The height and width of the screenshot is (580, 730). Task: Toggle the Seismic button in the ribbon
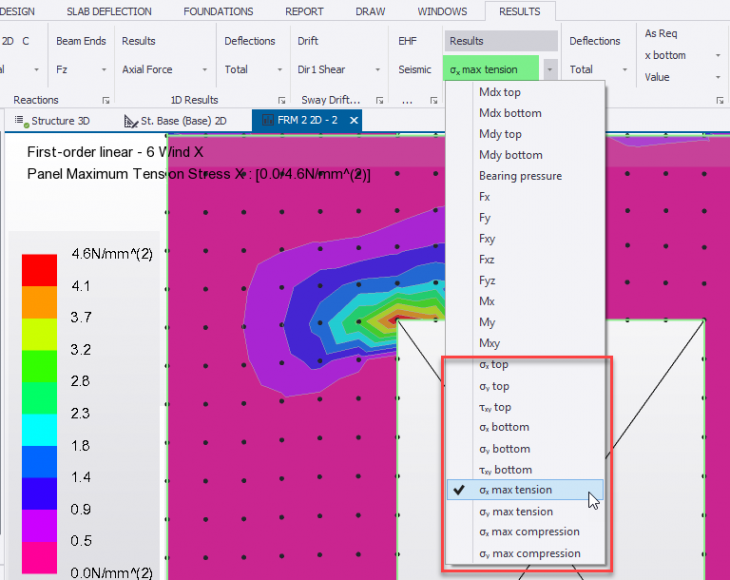coord(415,70)
